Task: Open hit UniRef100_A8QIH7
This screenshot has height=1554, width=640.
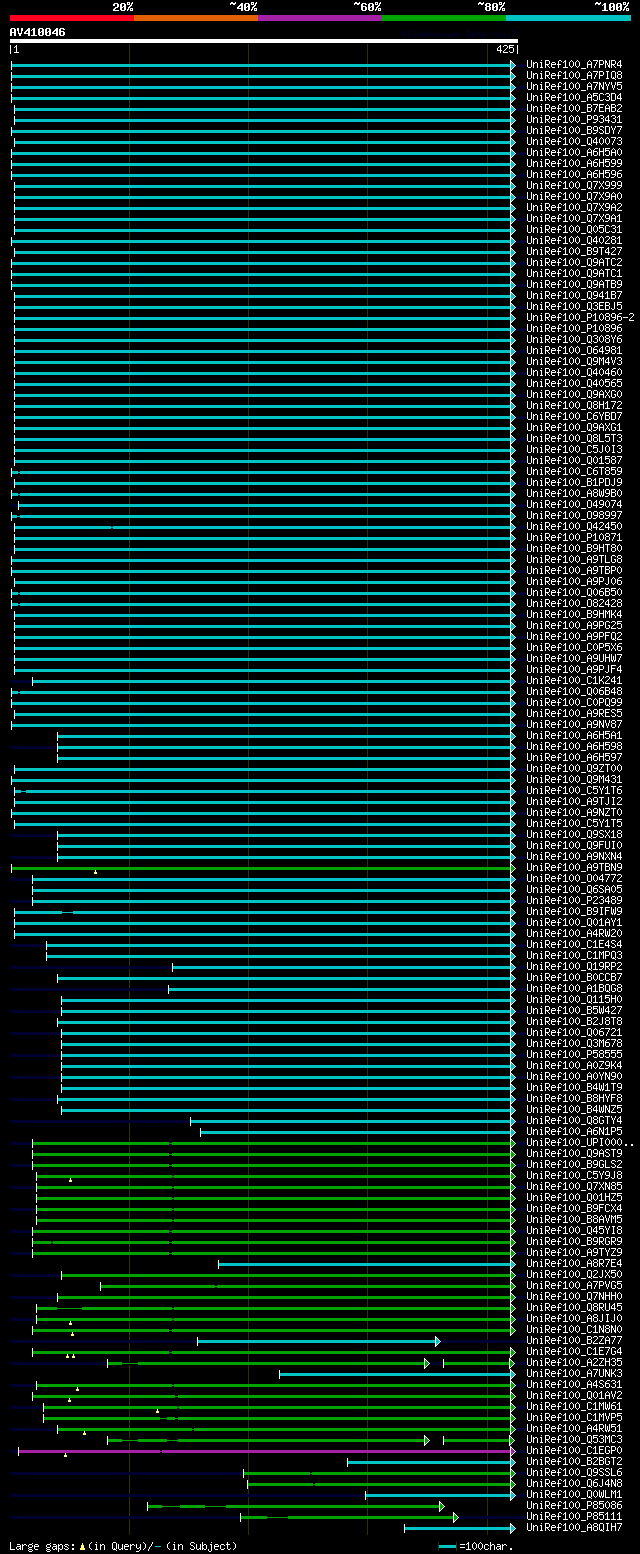Action: click(574, 1528)
